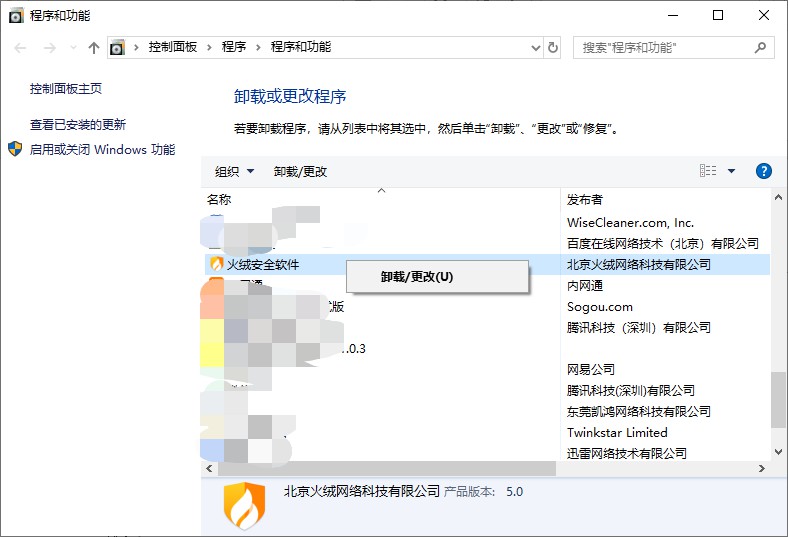Select 东莞凯鸿网络科技有限公司 row
This screenshot has height=537, width=788.
(x=639, y=411)
